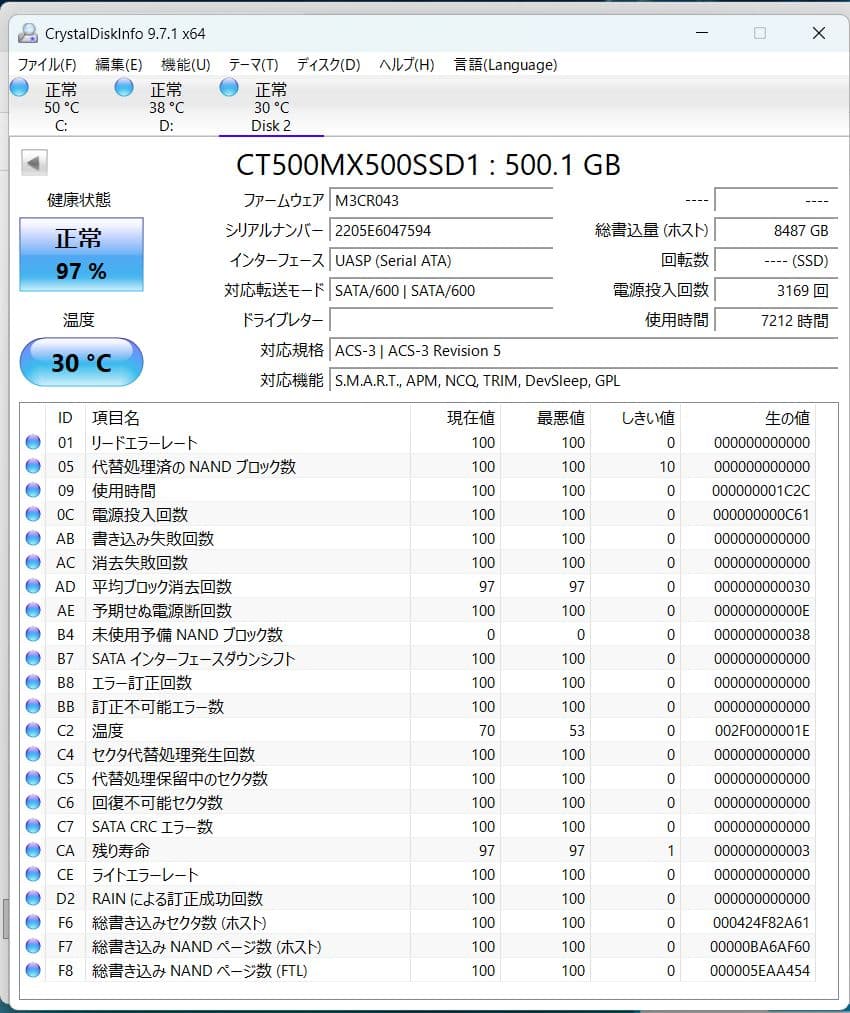This screenshot has width=850, height=1013.
Task: Click the status icon for row AD 平均ブロック消去回数
Action: 33,587
